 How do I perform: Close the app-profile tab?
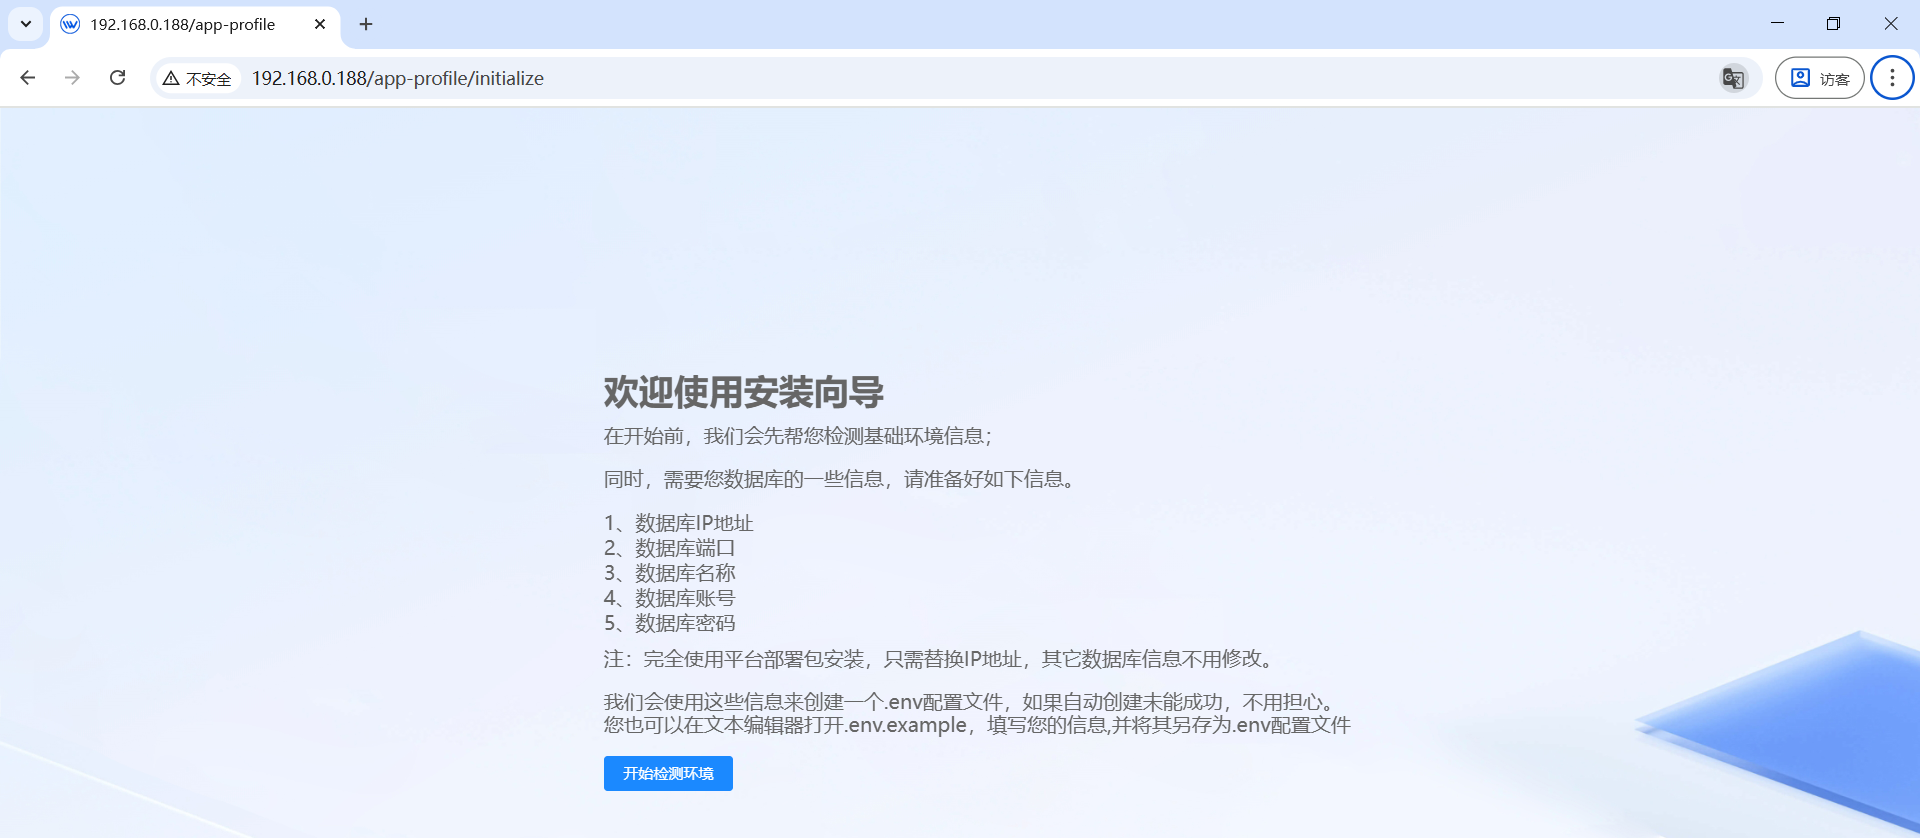320,24
